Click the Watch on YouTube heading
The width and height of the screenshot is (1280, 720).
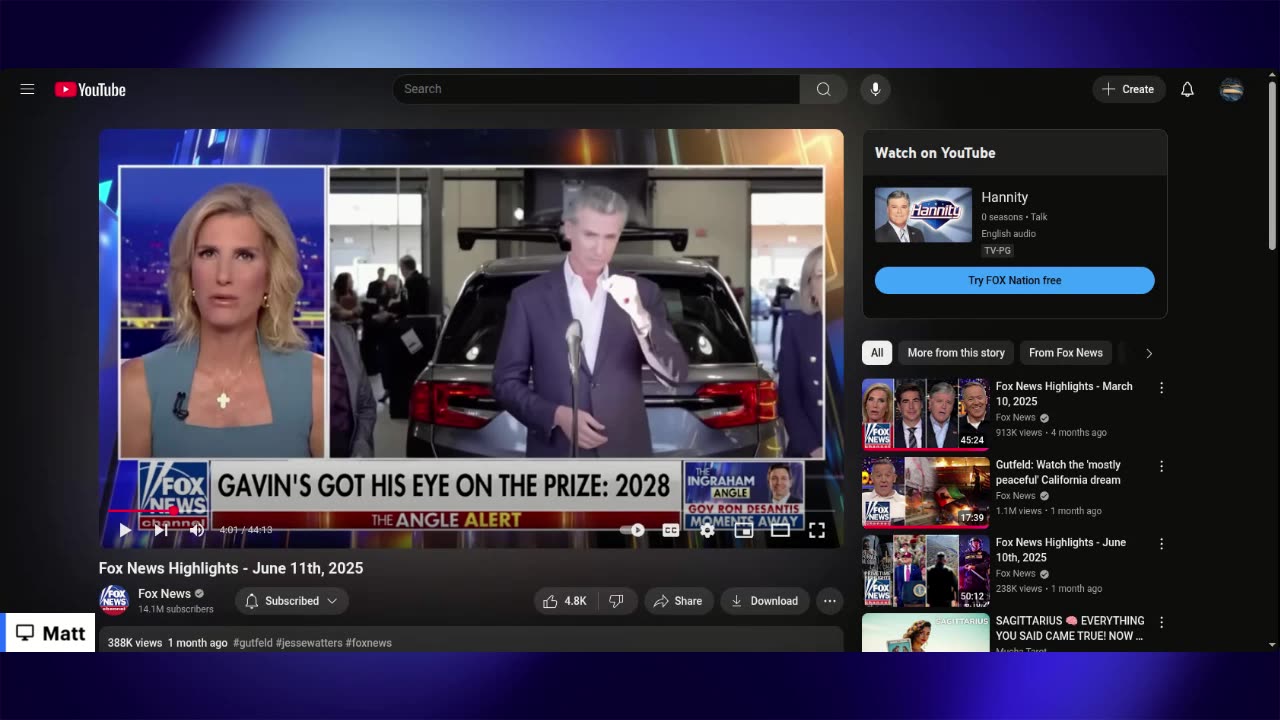[935, 153]
